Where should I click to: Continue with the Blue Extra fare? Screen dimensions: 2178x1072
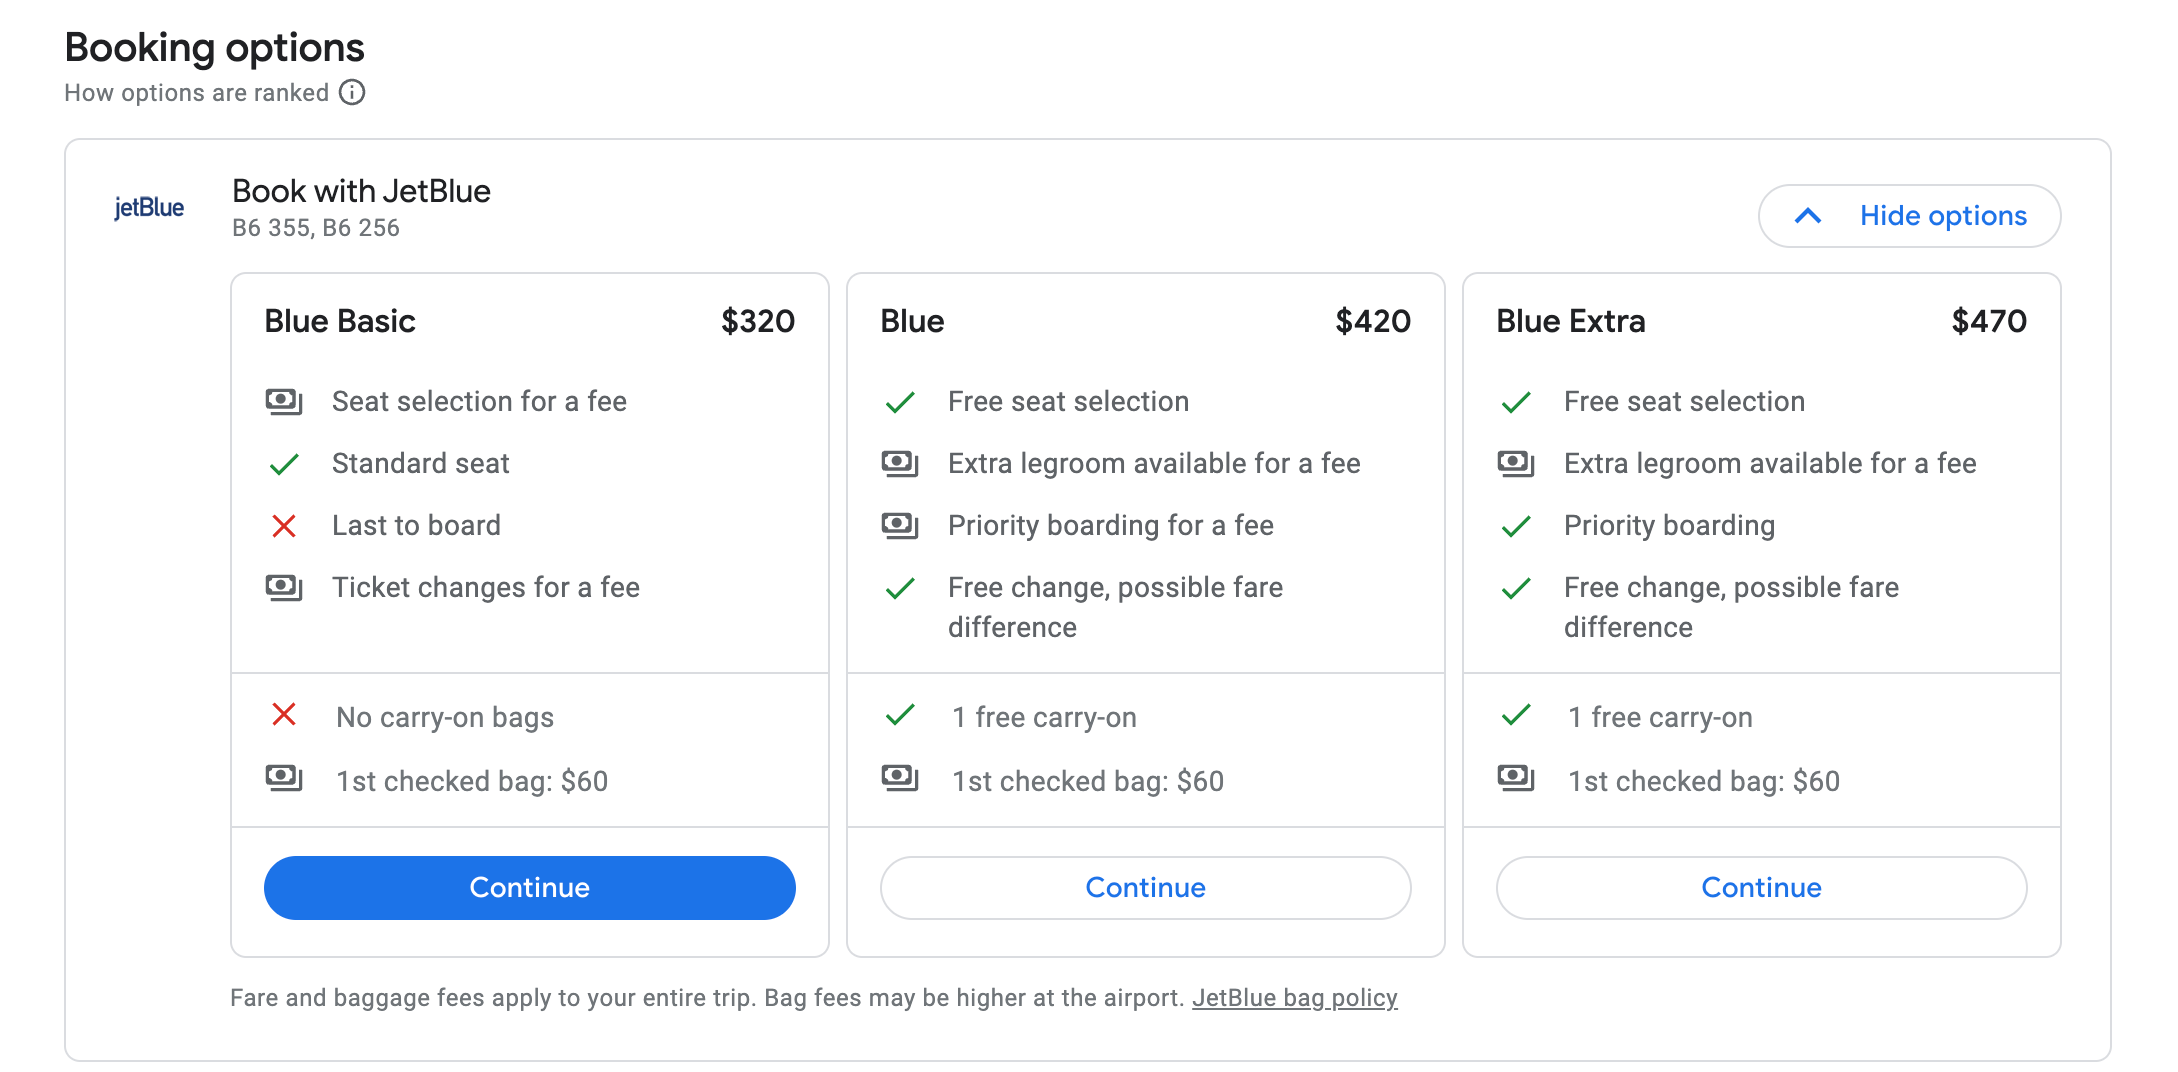[1761, 888]
